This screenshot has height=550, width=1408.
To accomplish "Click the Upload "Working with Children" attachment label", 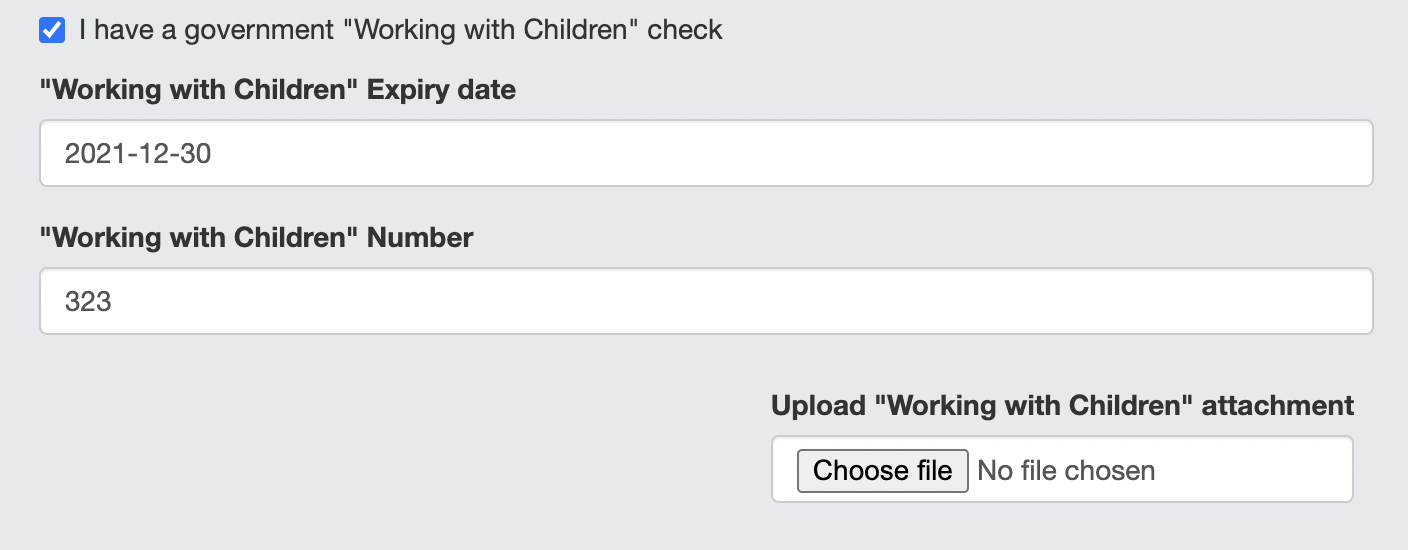I will pyautogui.click(x=1062, y=405).
